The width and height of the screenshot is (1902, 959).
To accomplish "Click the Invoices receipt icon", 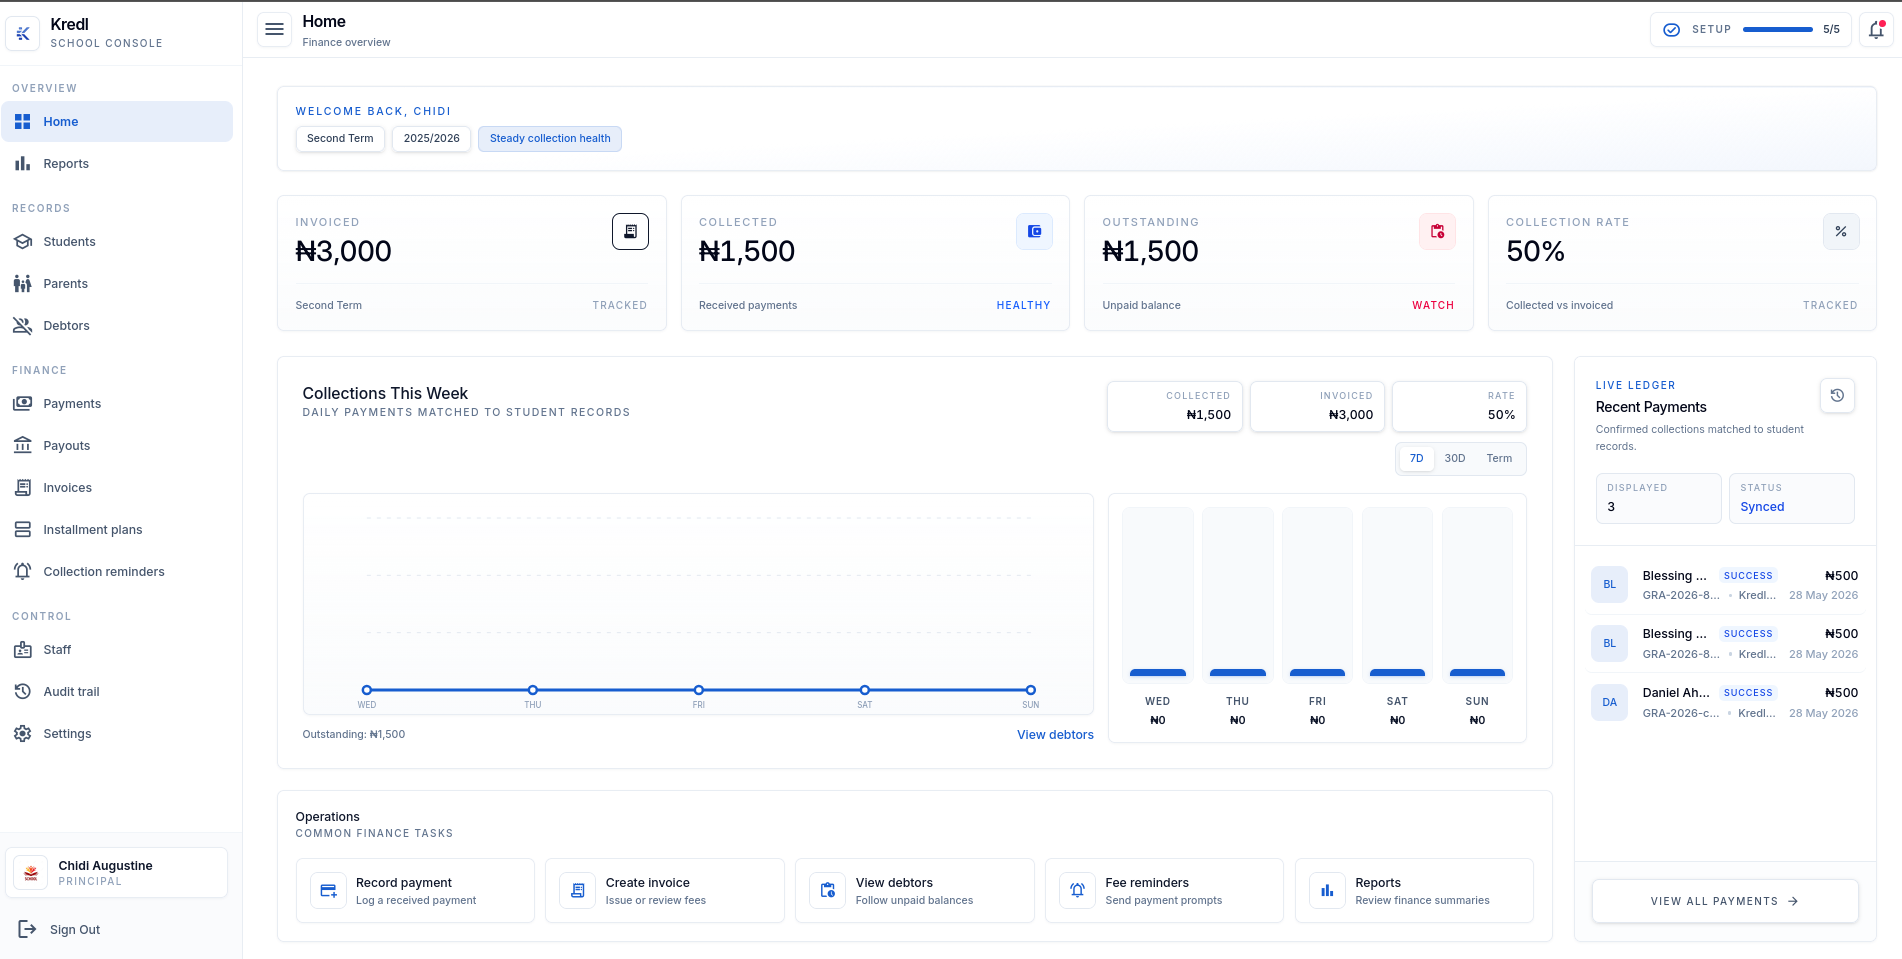I will pyautogui.click(x=23, y=488).
